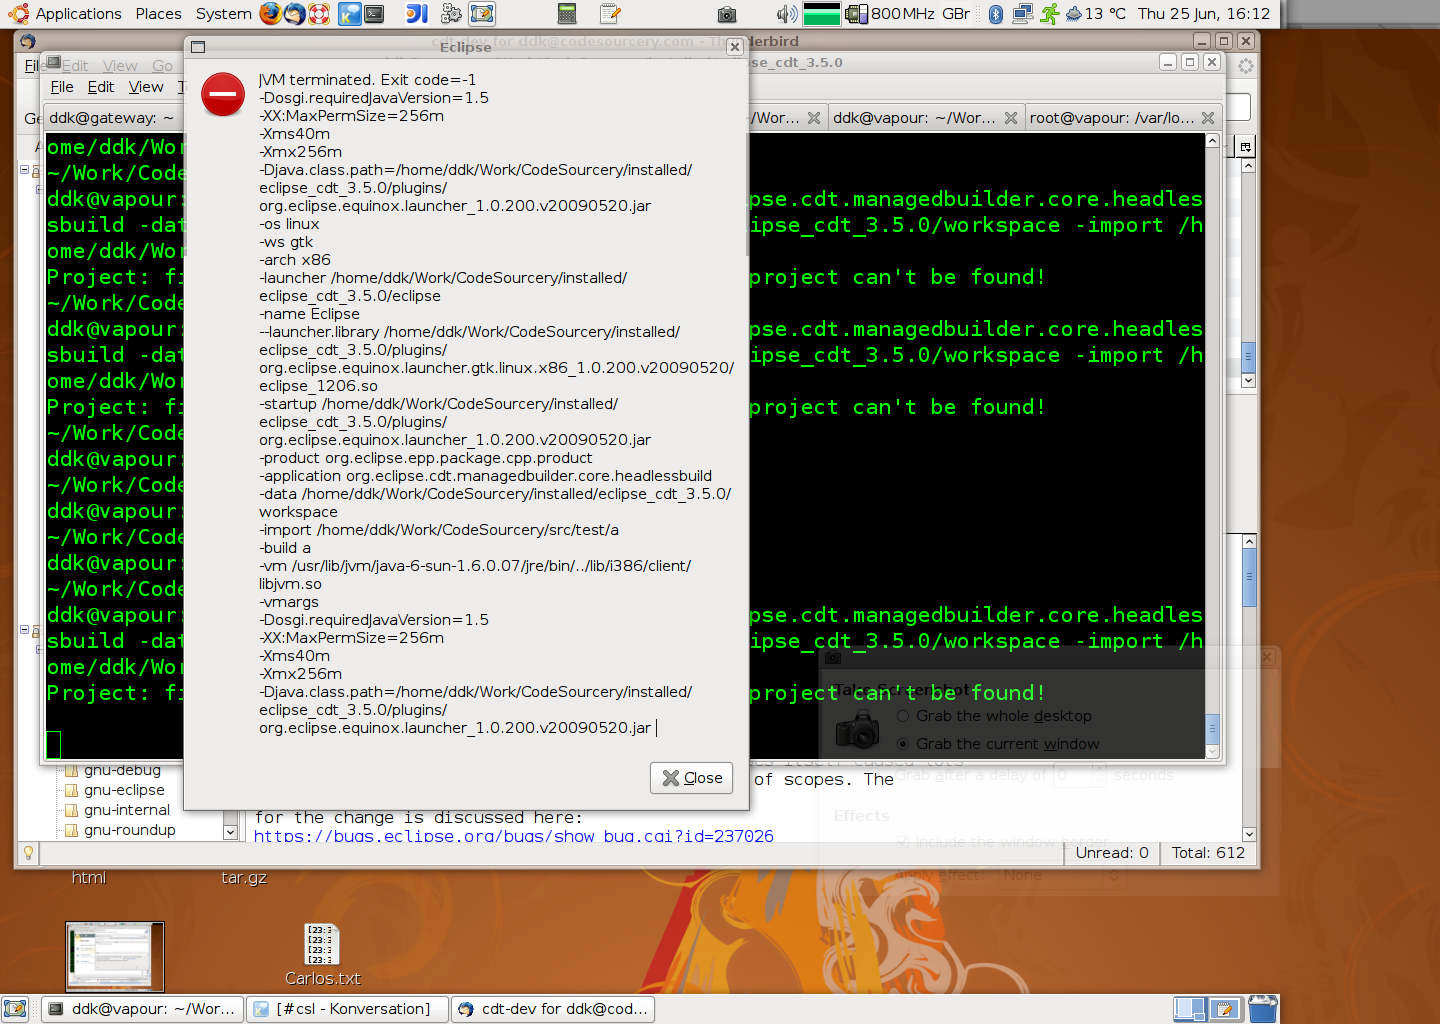Screen dimensions: 1440x1024
Task: Open the terminal File menu
Action: (x=62, y=87)
